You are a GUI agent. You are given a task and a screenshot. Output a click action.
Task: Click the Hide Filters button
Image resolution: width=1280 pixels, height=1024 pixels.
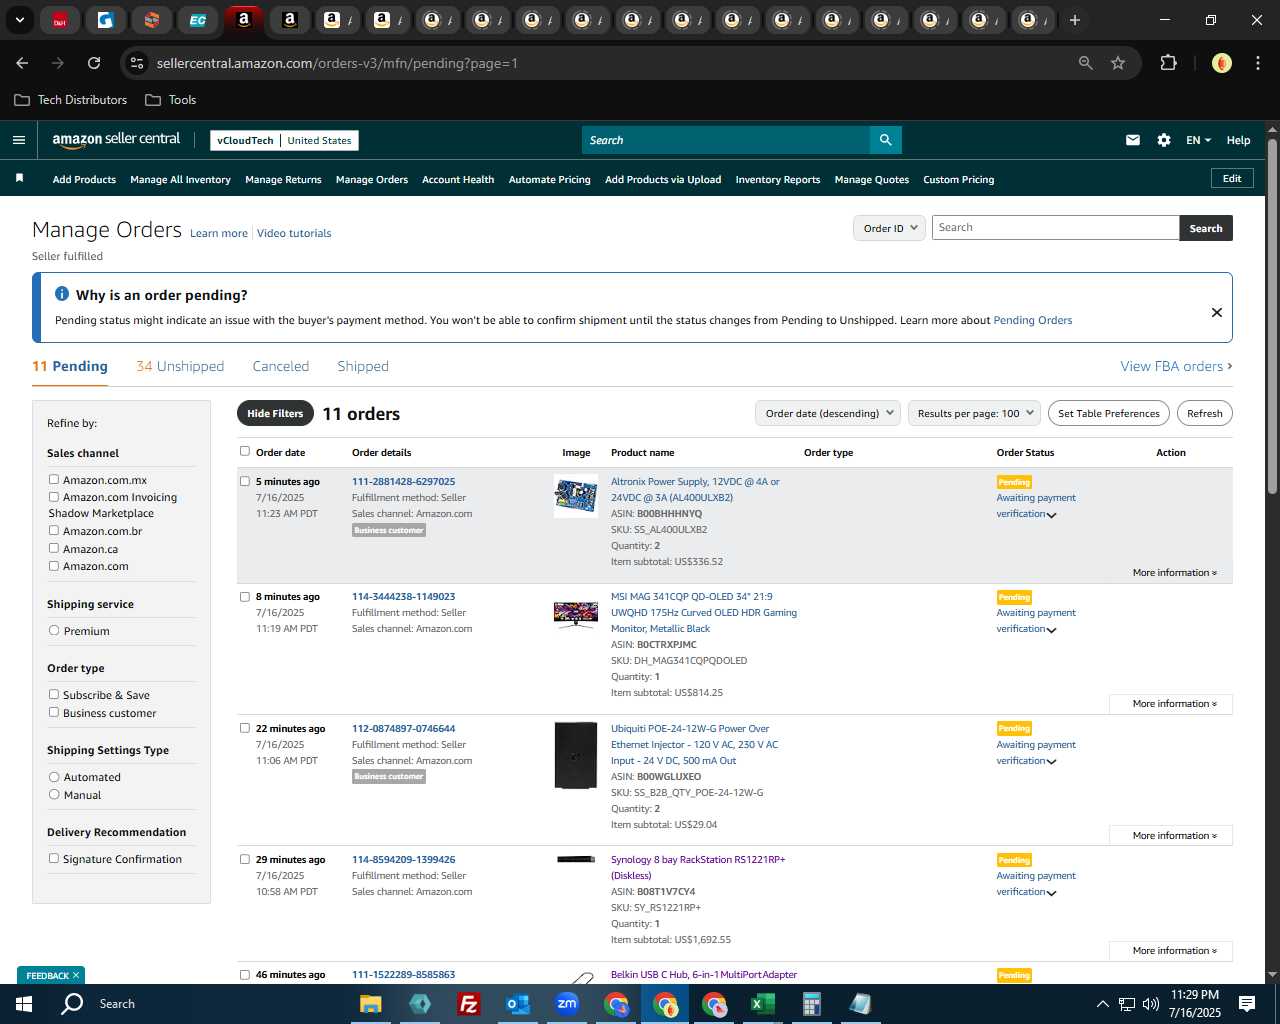[275, 413]
